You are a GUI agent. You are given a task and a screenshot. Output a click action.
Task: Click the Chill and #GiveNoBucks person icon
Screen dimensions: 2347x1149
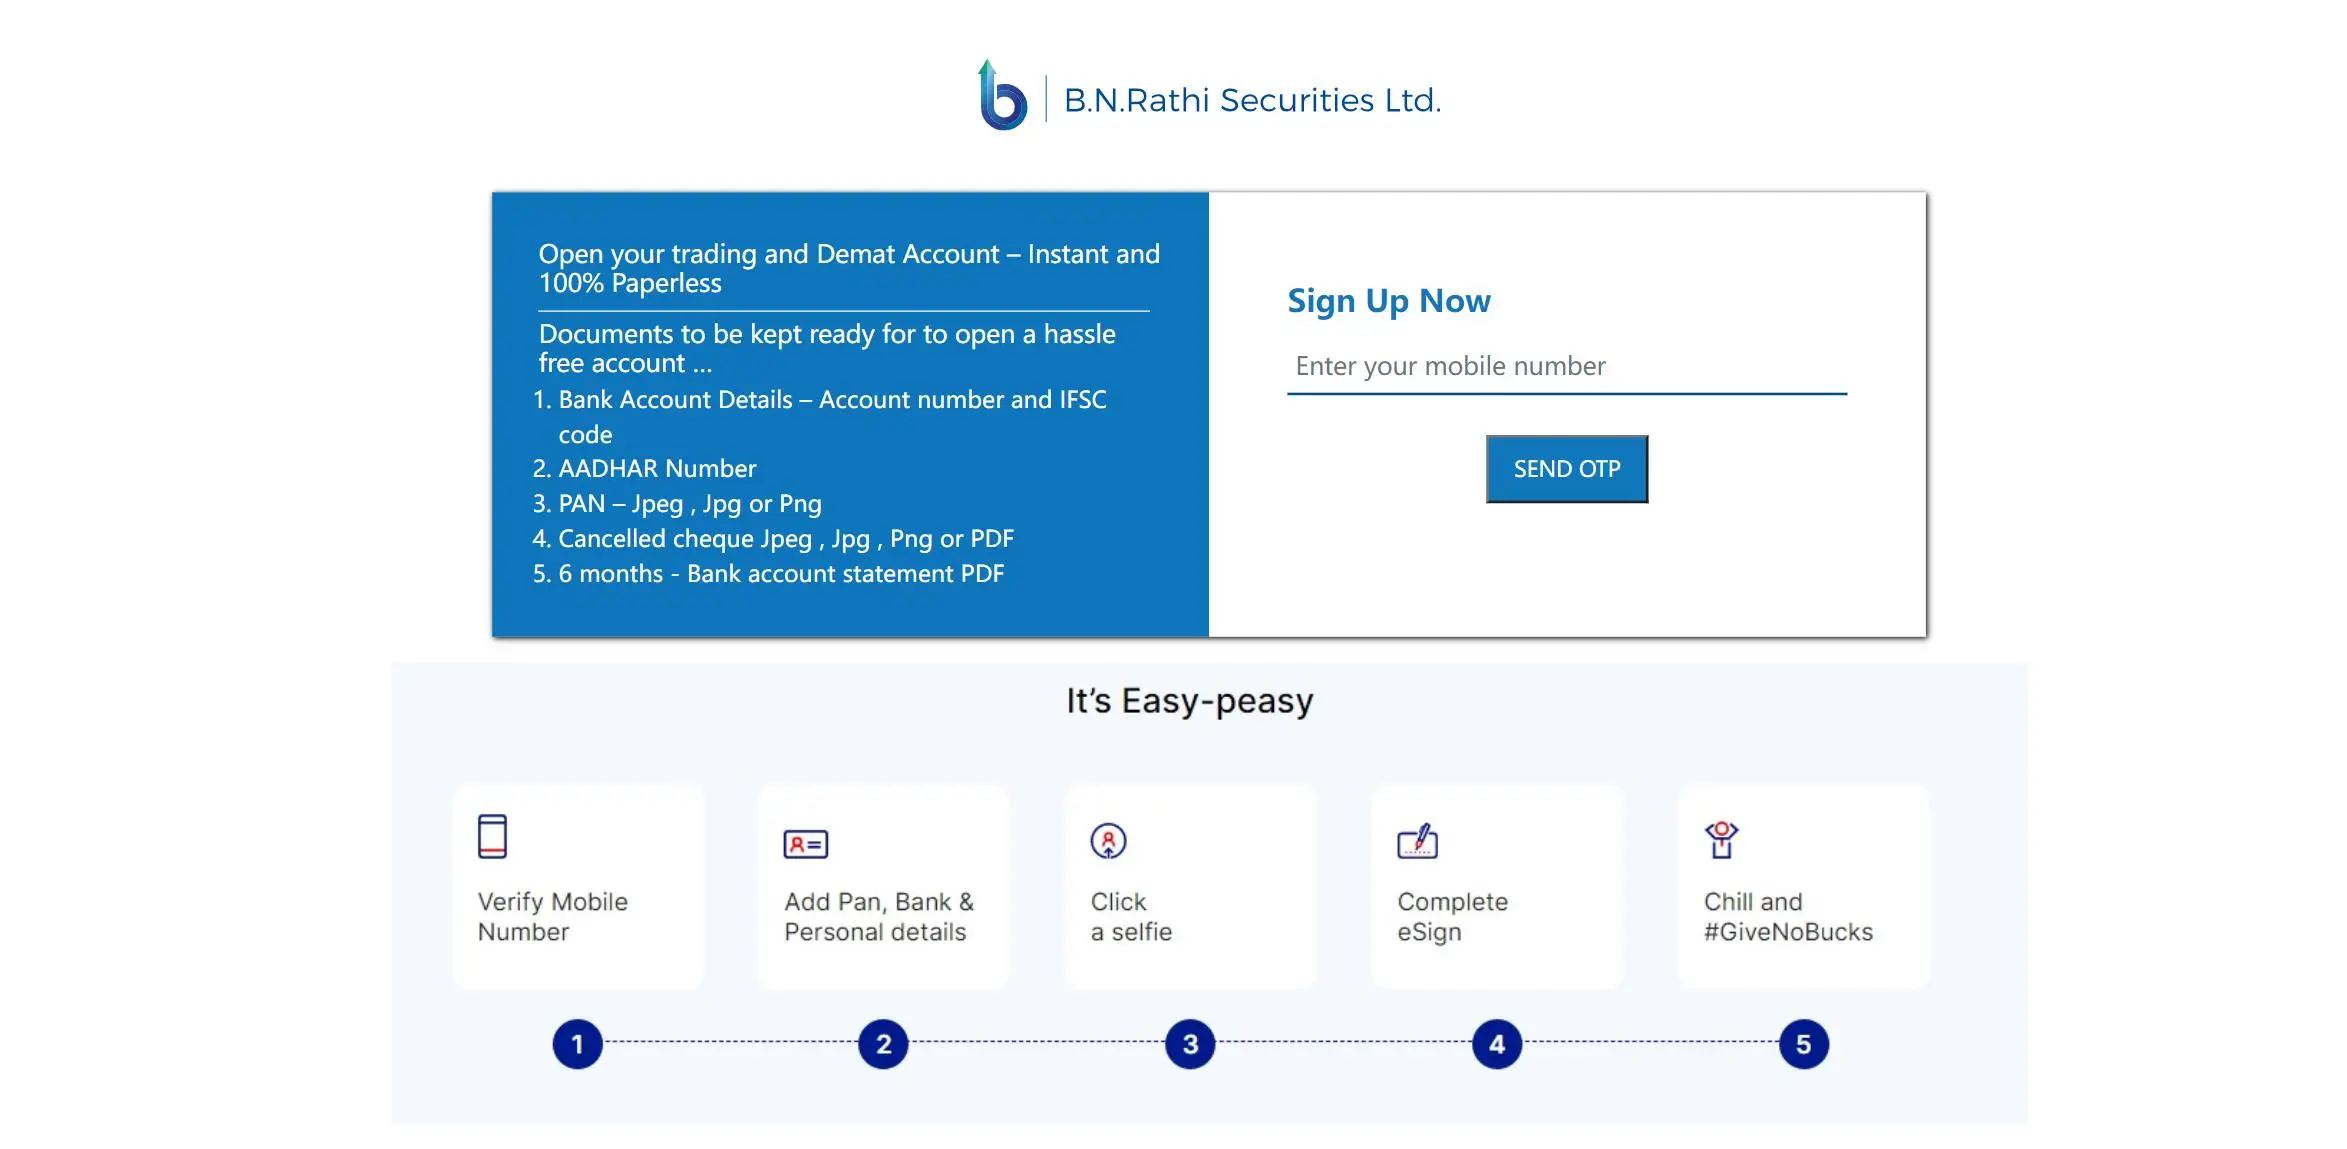[x=1722, y=841]
